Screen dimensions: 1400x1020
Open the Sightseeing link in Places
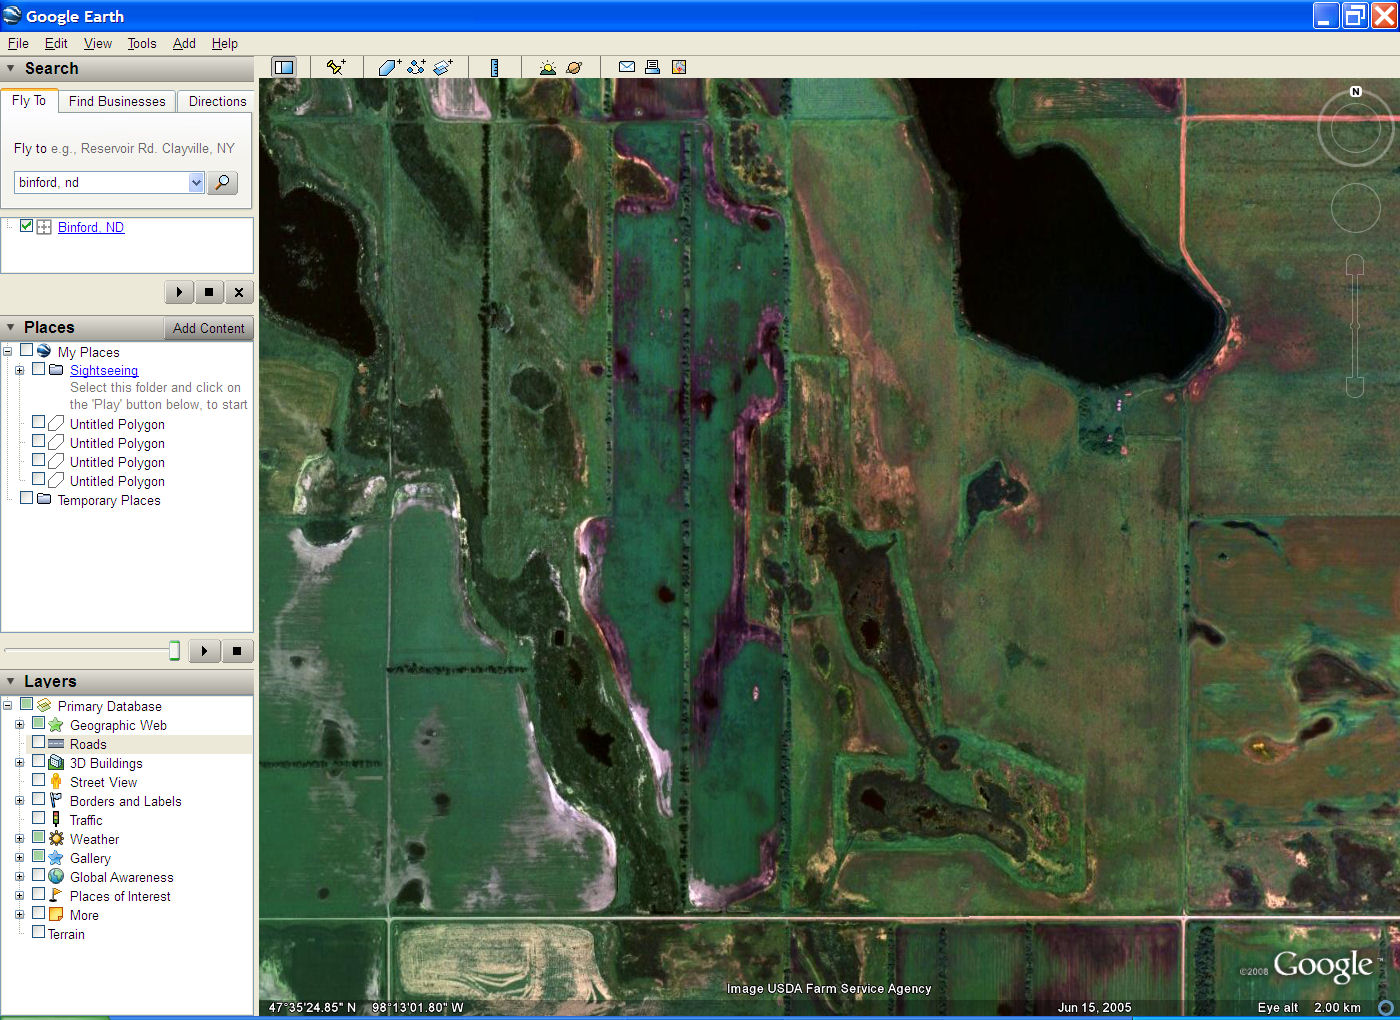[x=104, y=370]
